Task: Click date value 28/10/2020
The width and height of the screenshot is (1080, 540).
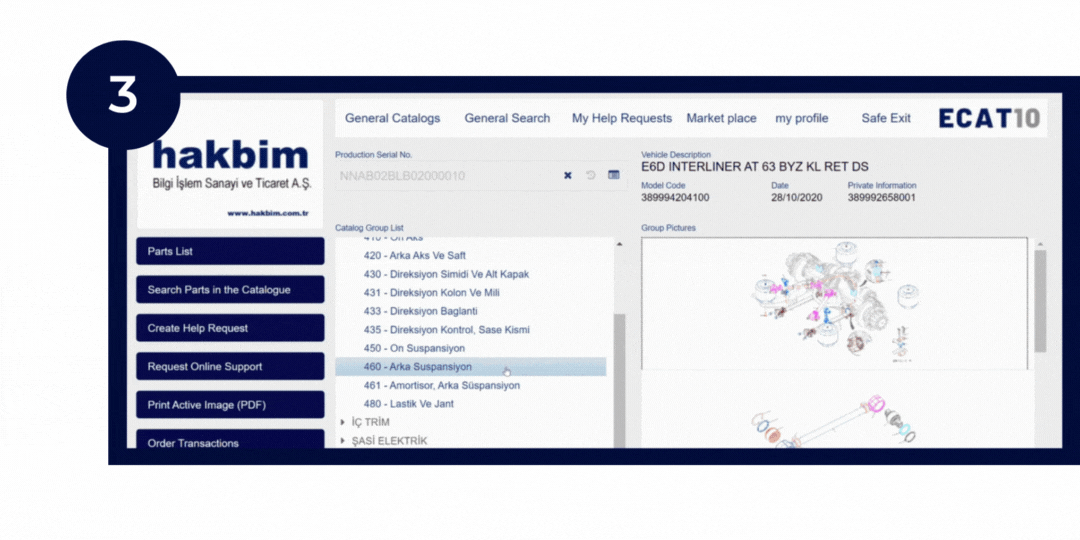Action: point(798,198)
